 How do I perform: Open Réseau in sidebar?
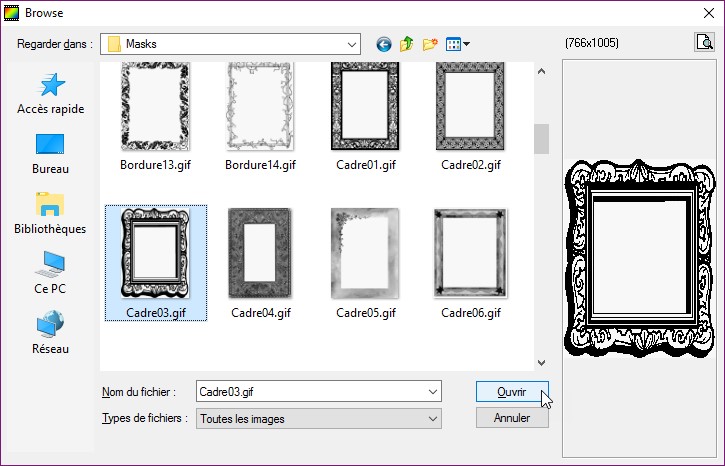pyautogui.click(x=50, y=333)
